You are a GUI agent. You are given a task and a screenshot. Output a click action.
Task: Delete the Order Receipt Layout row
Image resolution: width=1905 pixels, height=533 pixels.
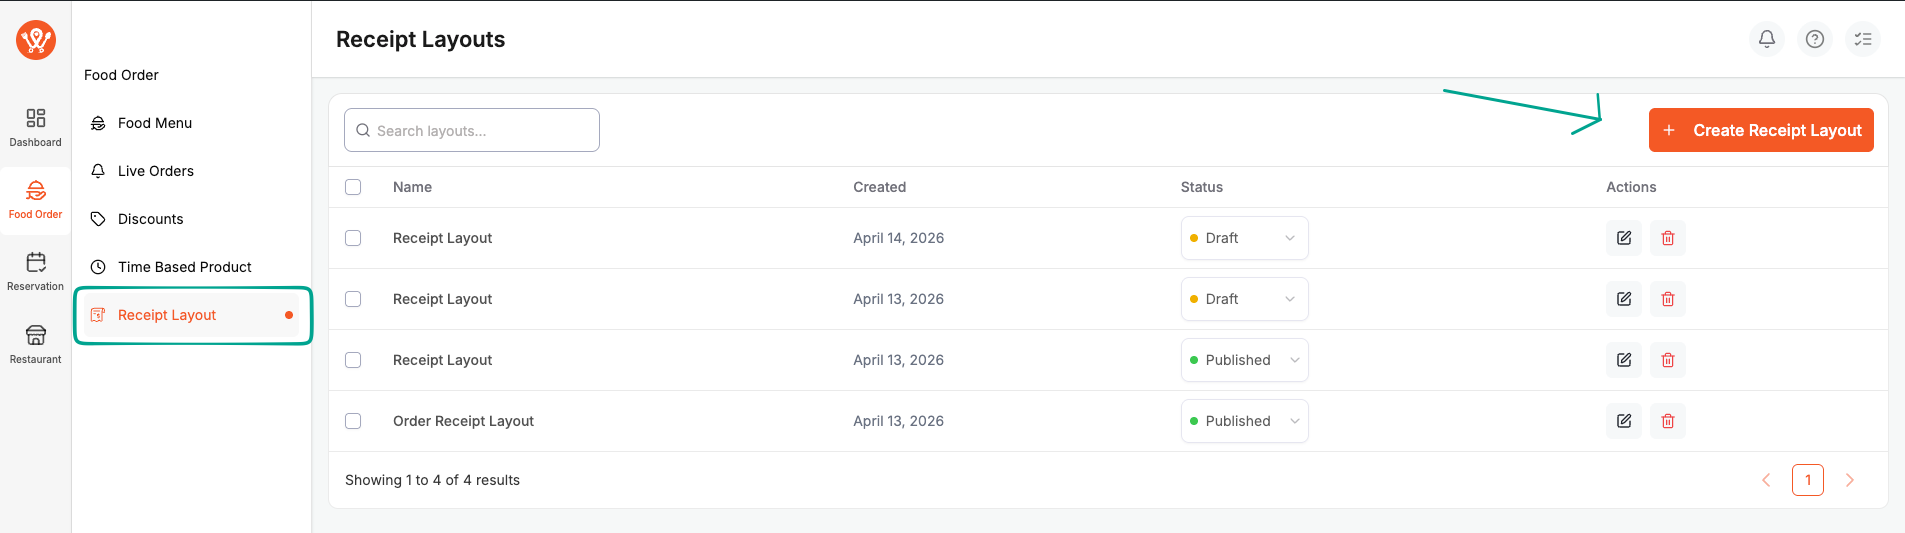click(x=1667, y=421)
